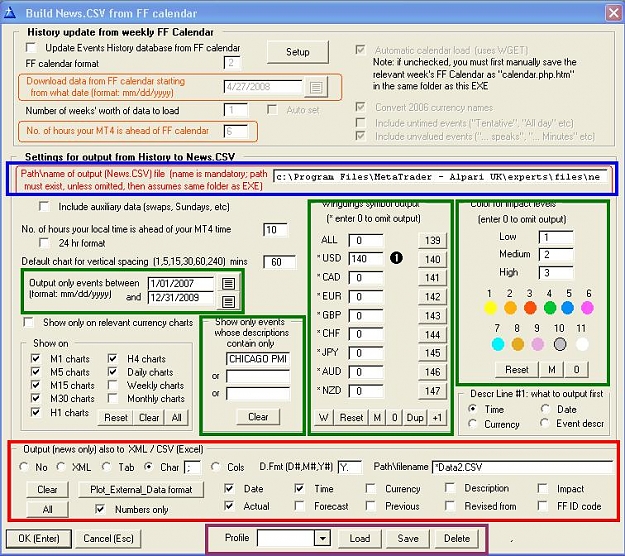Image resolution: width=625 pixels, height=556 pixels.
Task: Click local time hours ahead field 10
Action: (275, 230)
